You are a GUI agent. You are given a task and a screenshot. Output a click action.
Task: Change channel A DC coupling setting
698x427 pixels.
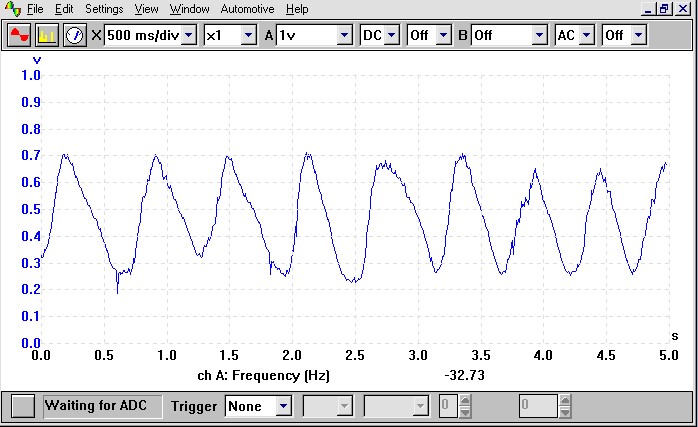point(391,35)
